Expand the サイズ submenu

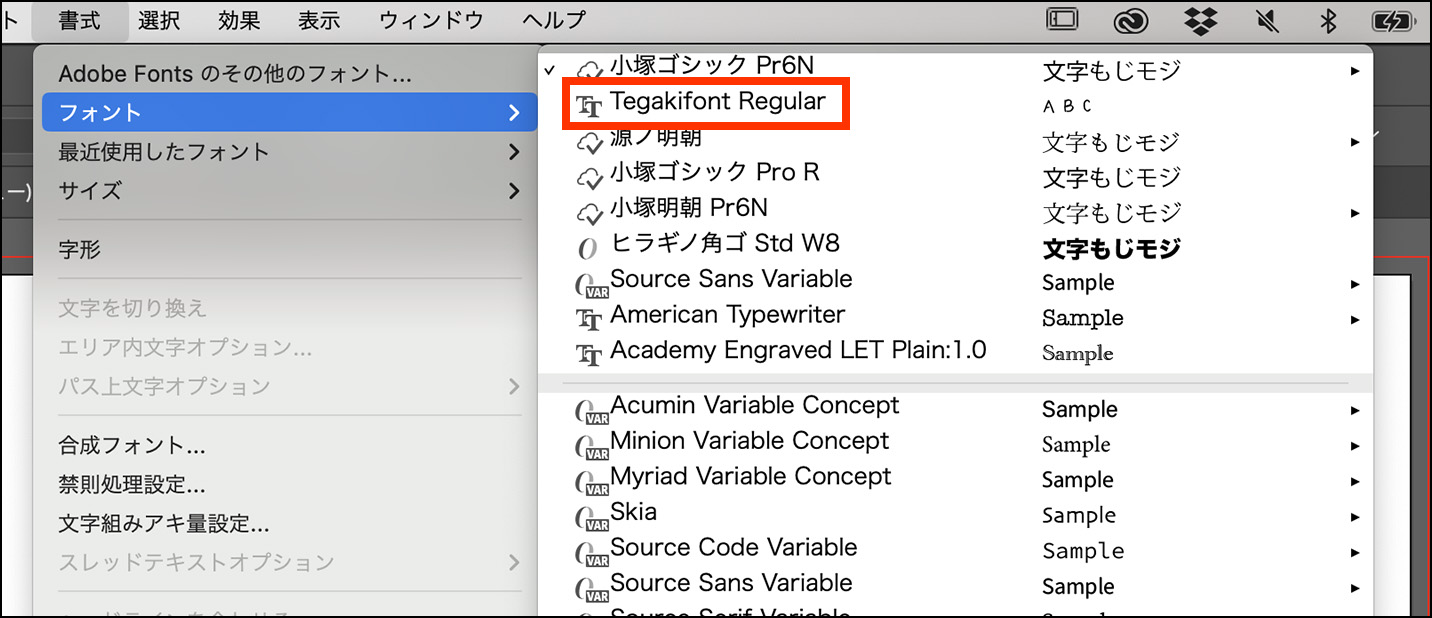click(283, 190)
